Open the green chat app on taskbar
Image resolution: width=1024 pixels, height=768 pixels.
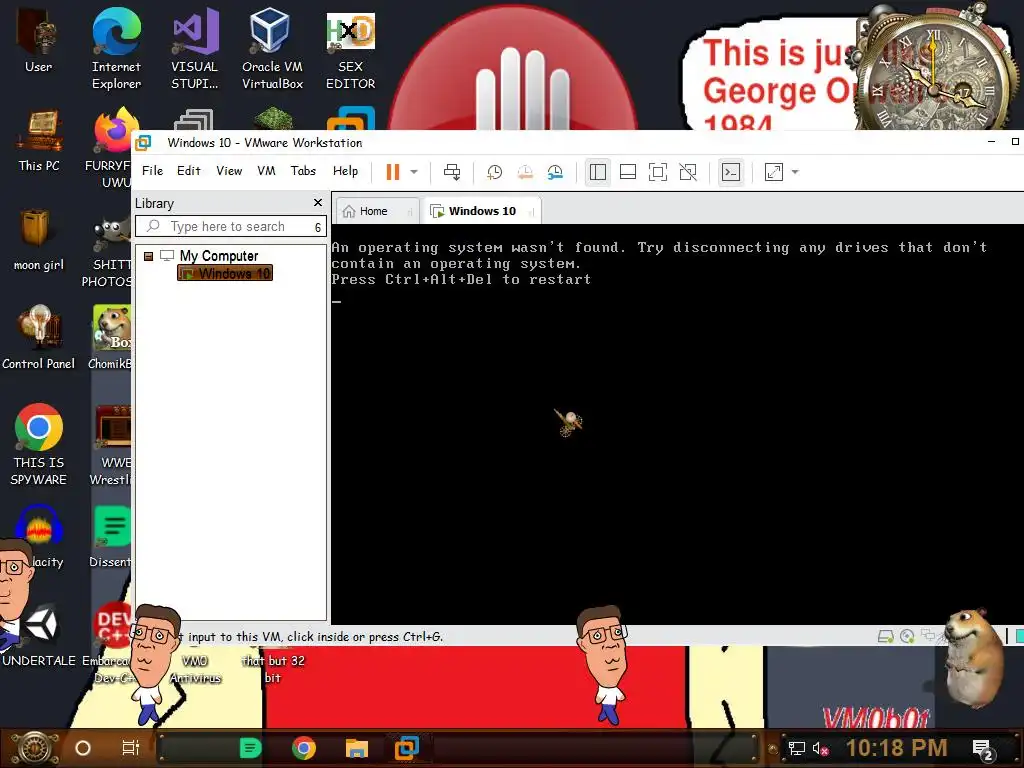pos(251,748)
